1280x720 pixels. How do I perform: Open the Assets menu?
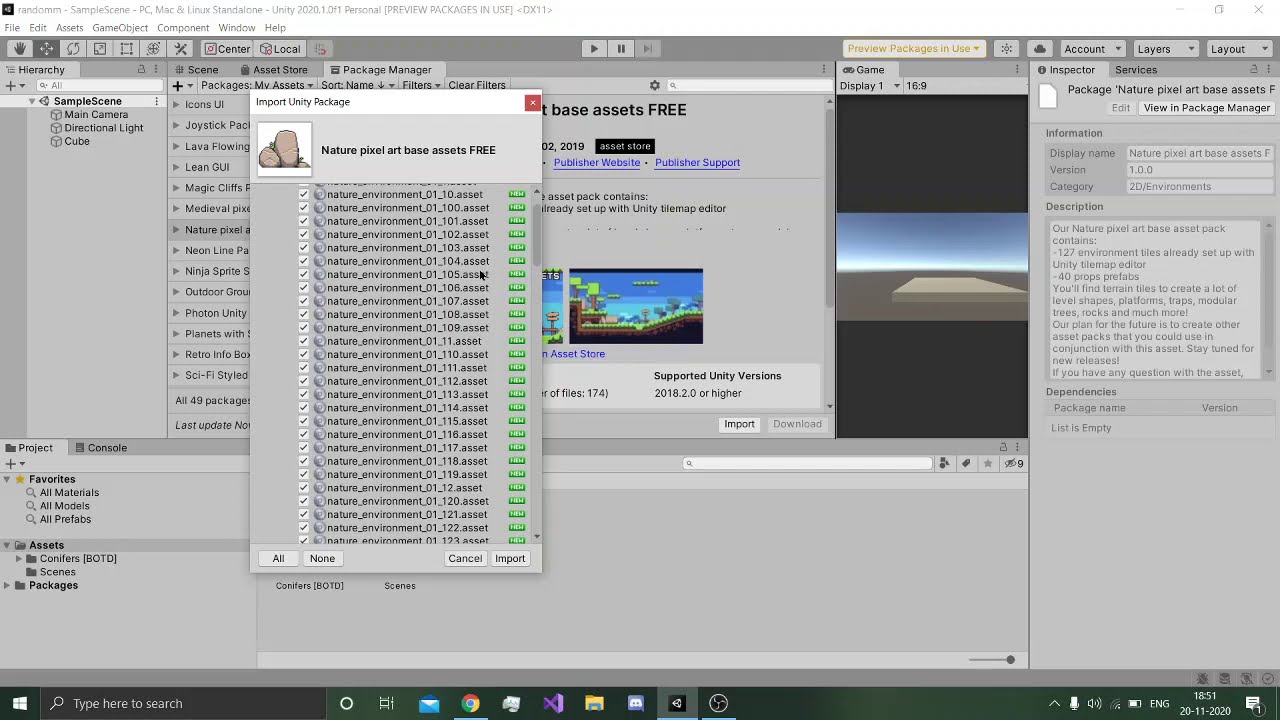[70, 27]
